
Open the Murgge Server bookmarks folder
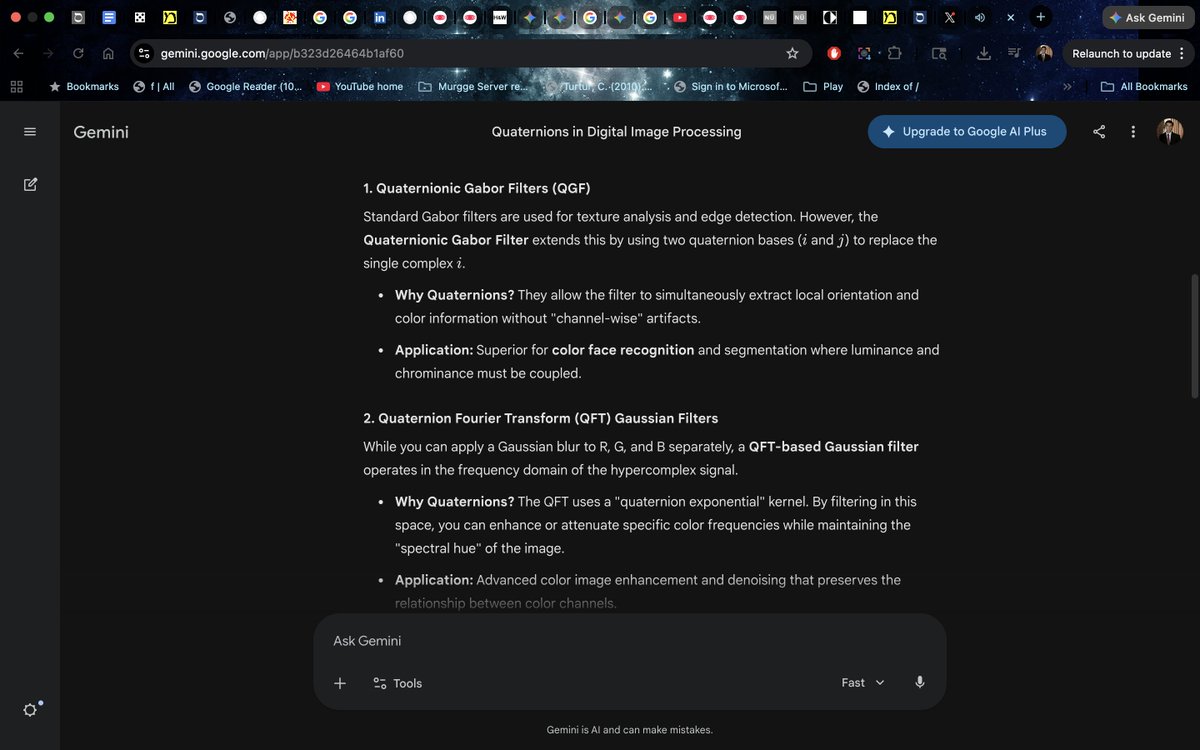[x=473, y=87]
